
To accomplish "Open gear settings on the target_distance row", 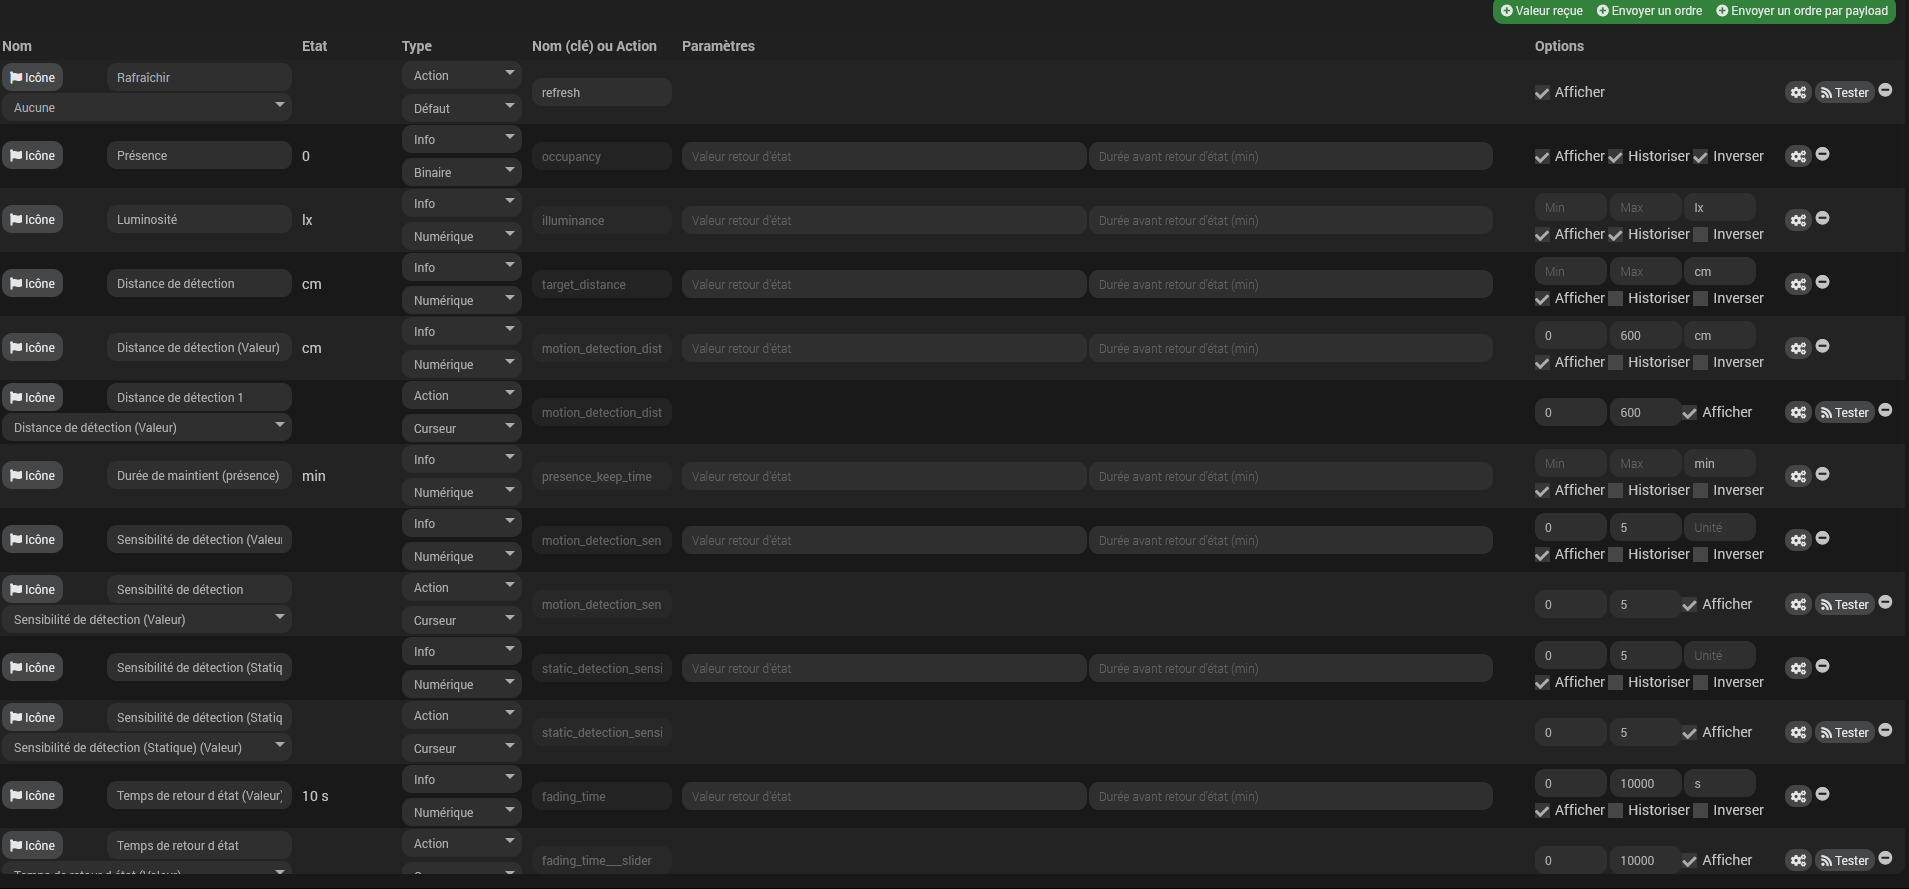I will pos(1798,284).
